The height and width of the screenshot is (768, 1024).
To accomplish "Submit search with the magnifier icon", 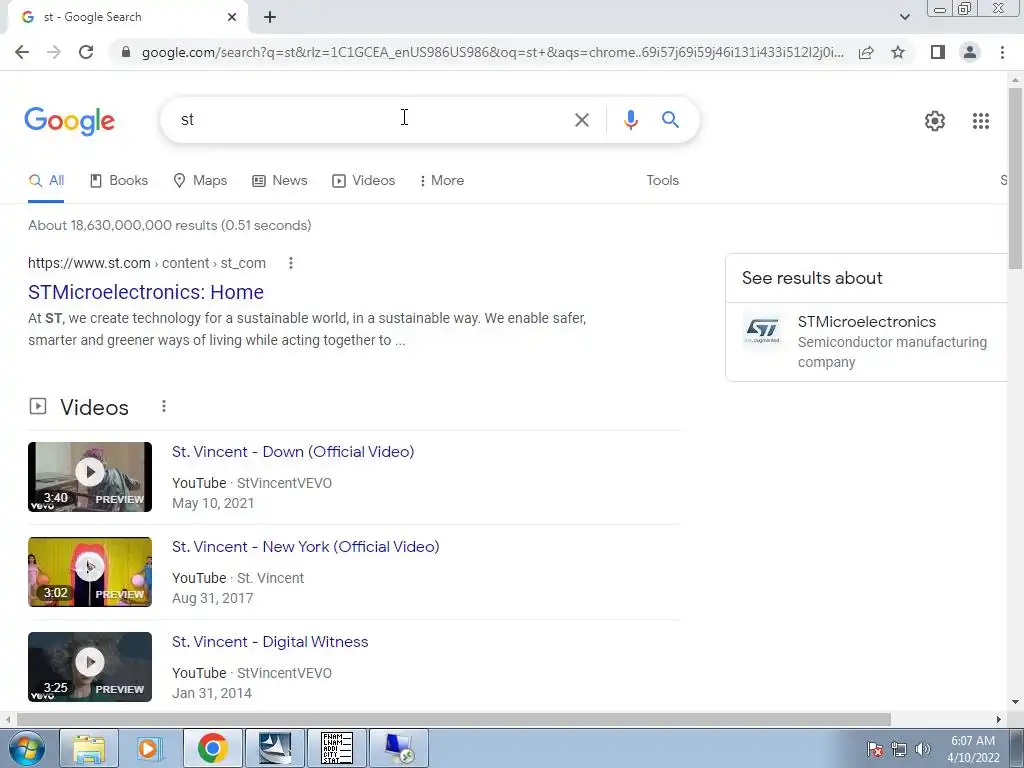I will (x=670, y=120).
